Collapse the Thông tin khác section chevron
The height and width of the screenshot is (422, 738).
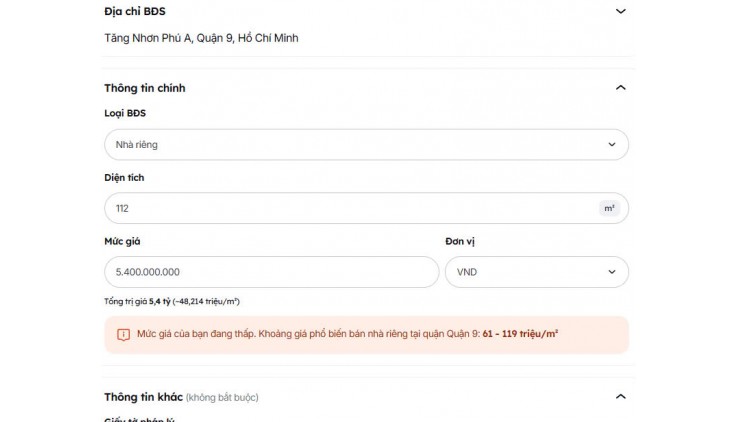coord(620,397)
